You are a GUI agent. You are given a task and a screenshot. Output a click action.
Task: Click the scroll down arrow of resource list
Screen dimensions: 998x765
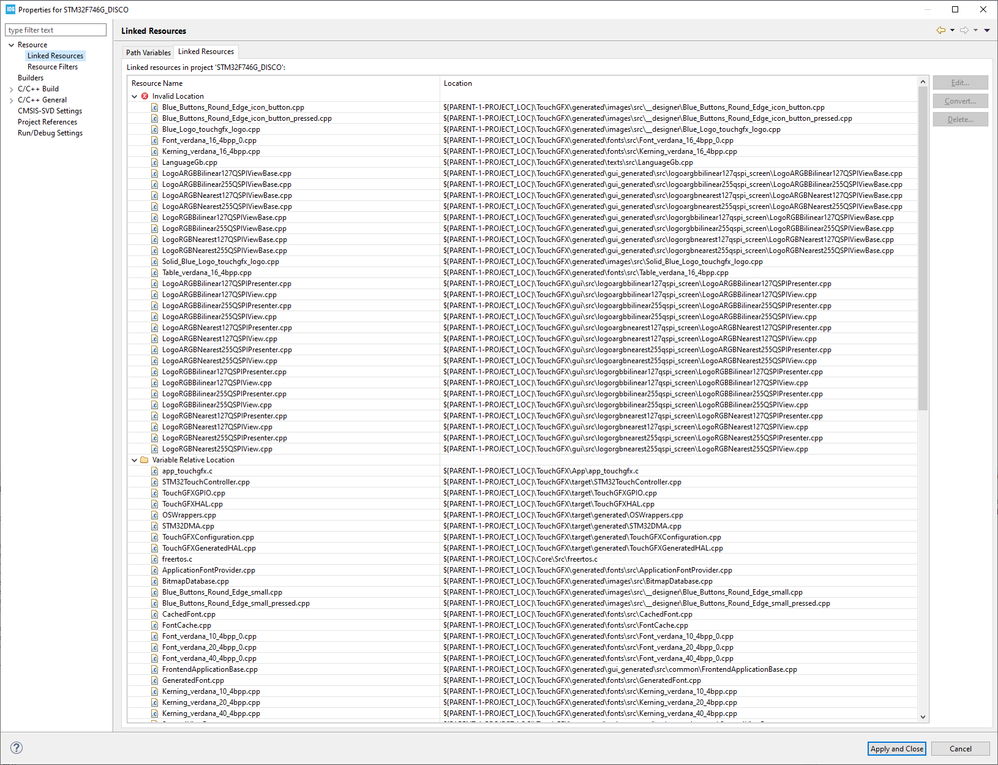click(x=923, y=717)
